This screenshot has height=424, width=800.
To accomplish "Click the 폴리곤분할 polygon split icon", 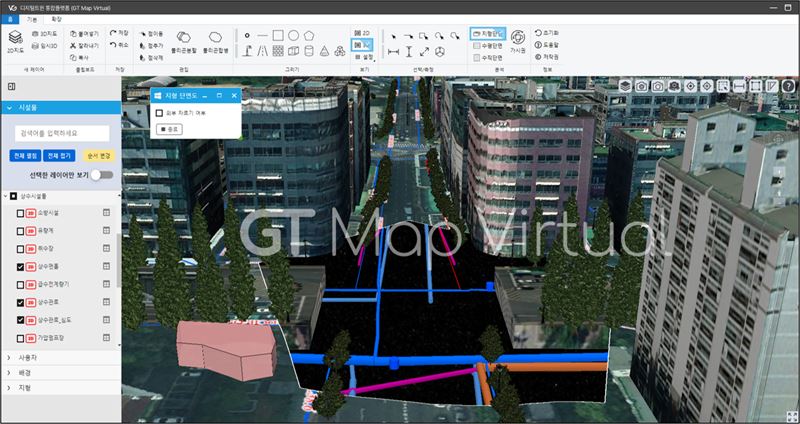I will pos(183,37).
